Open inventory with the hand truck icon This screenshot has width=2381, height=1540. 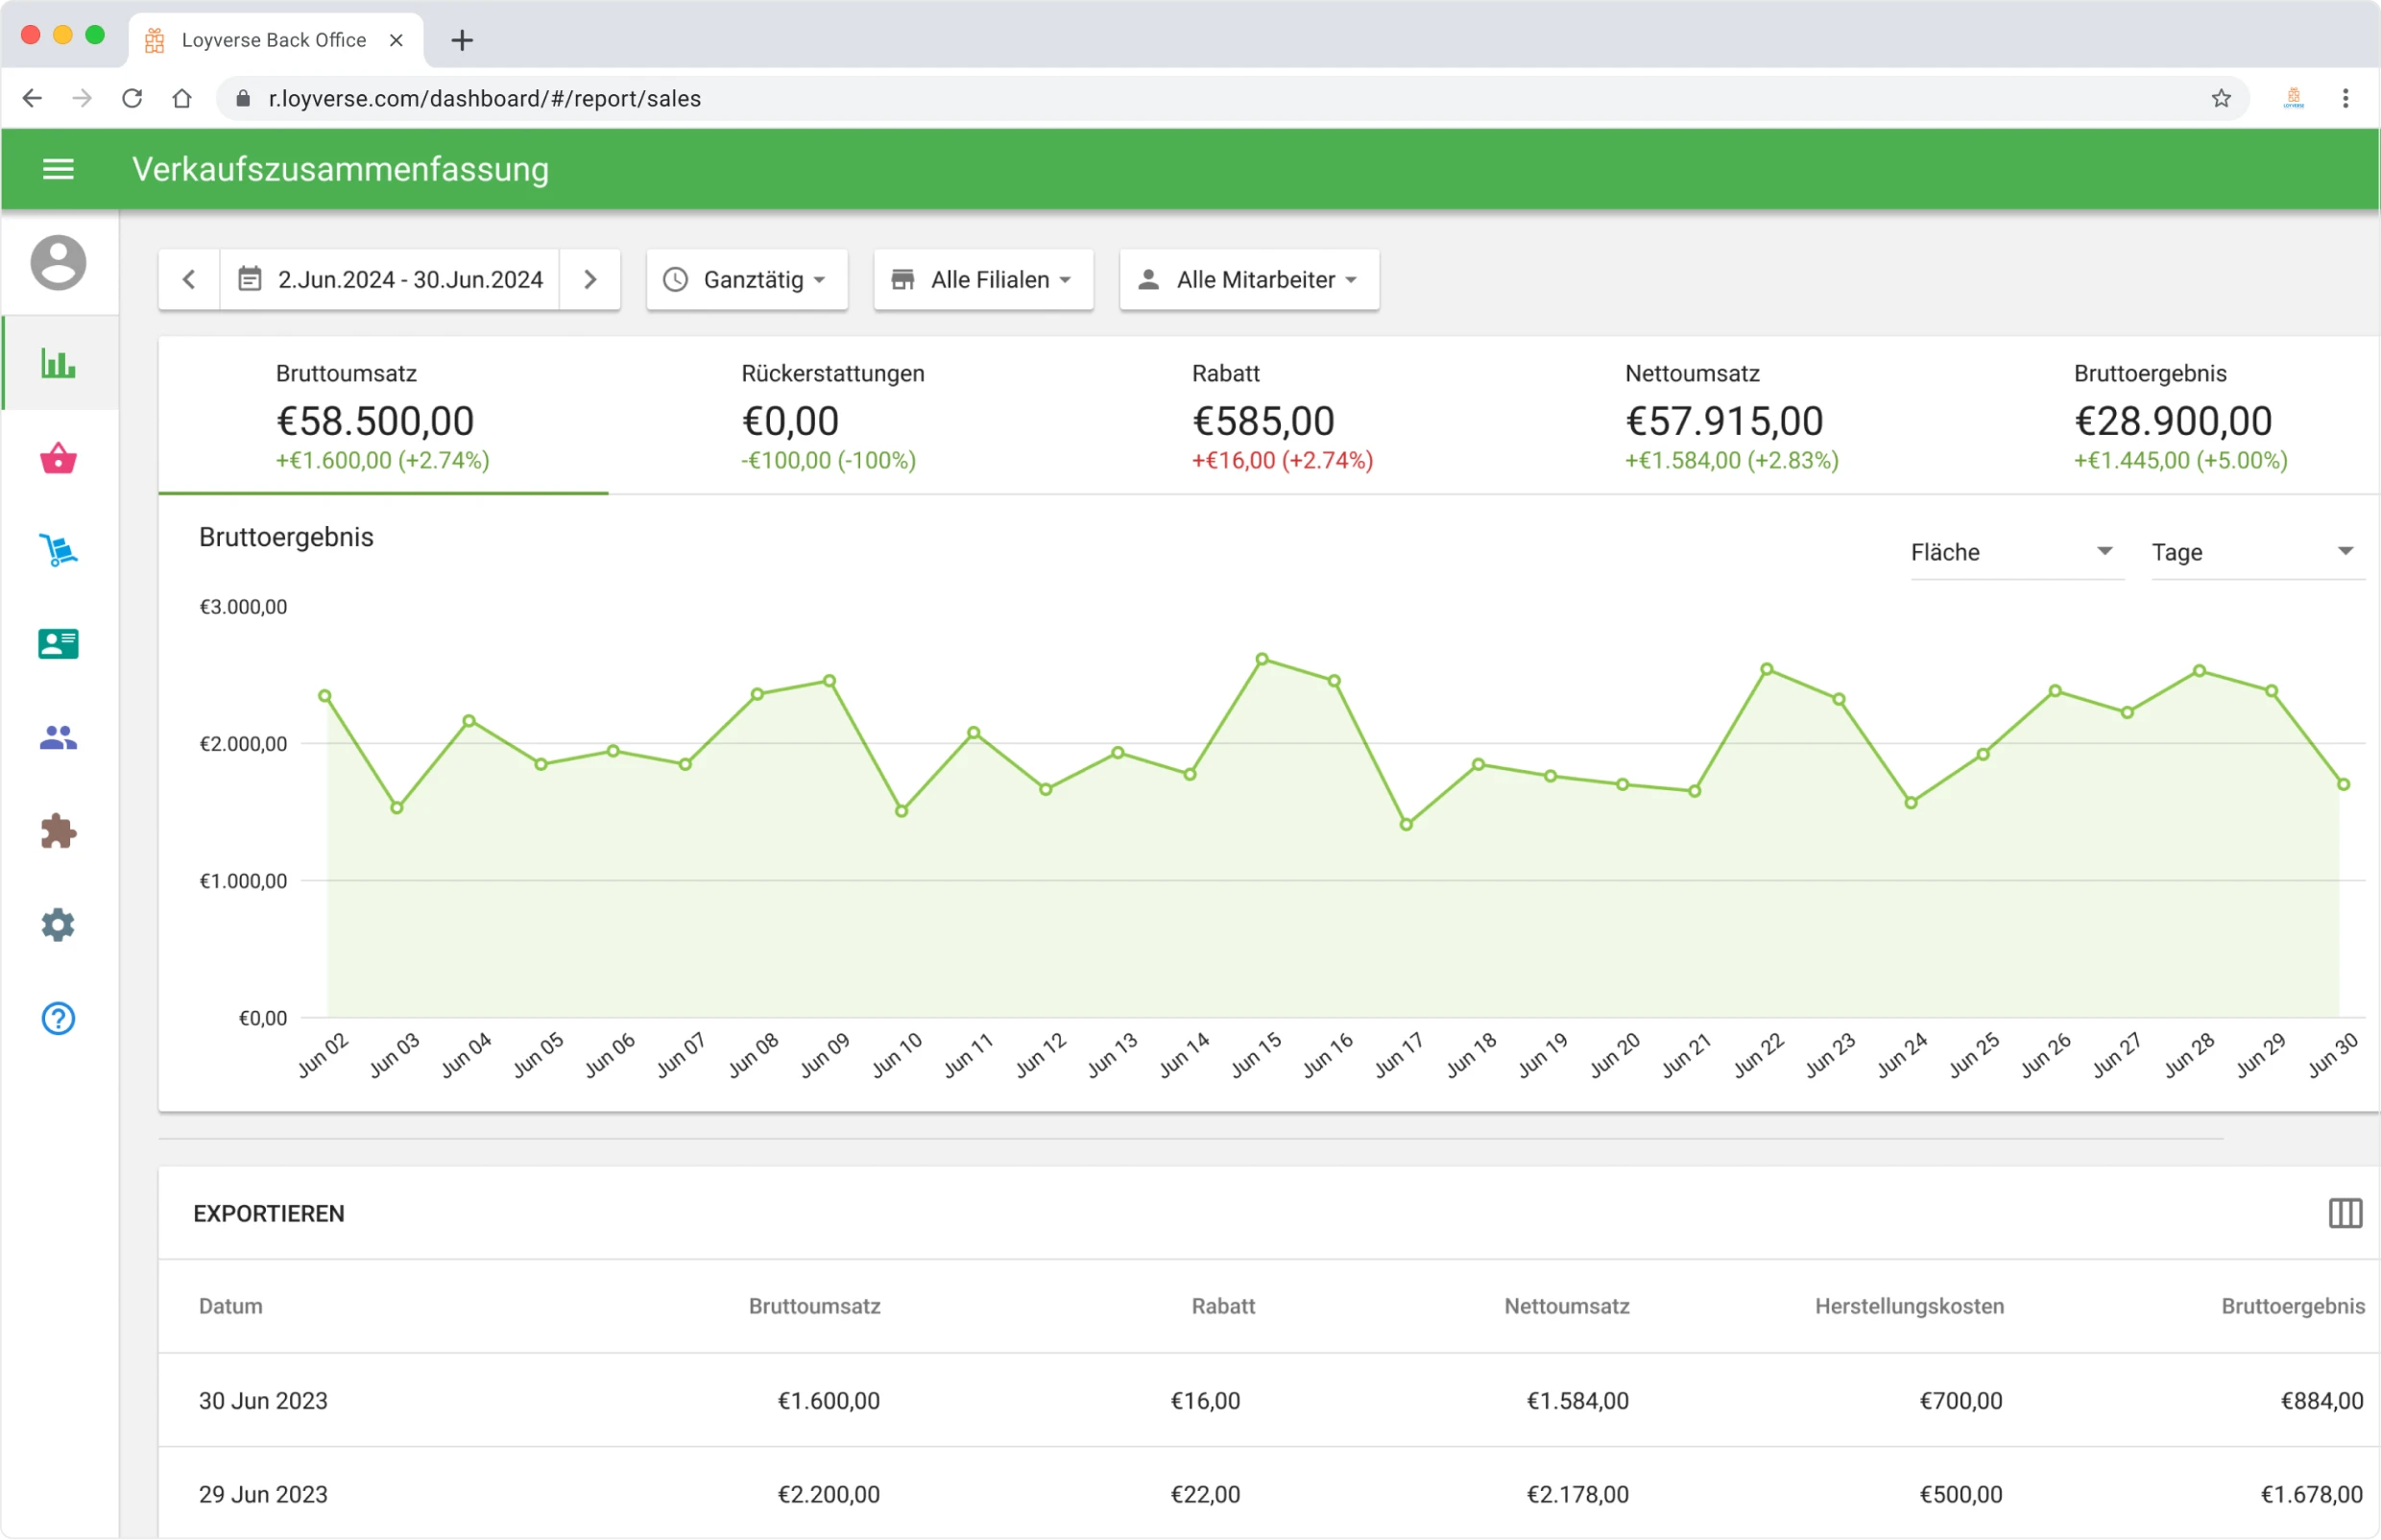point(57,551)
